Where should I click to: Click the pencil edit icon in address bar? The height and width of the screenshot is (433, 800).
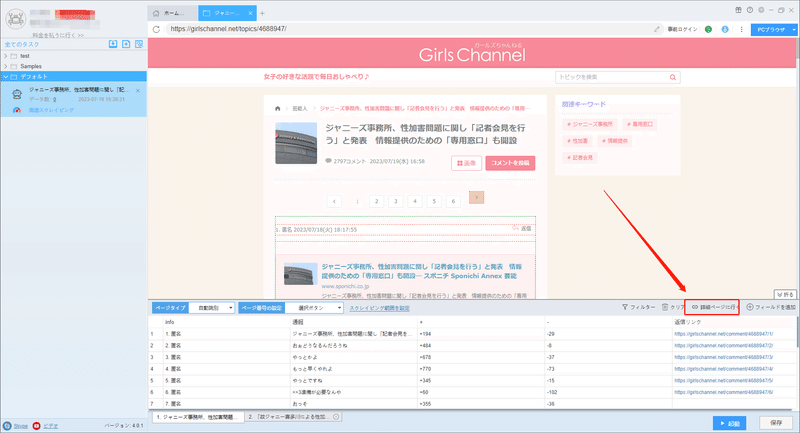[657, 29]
